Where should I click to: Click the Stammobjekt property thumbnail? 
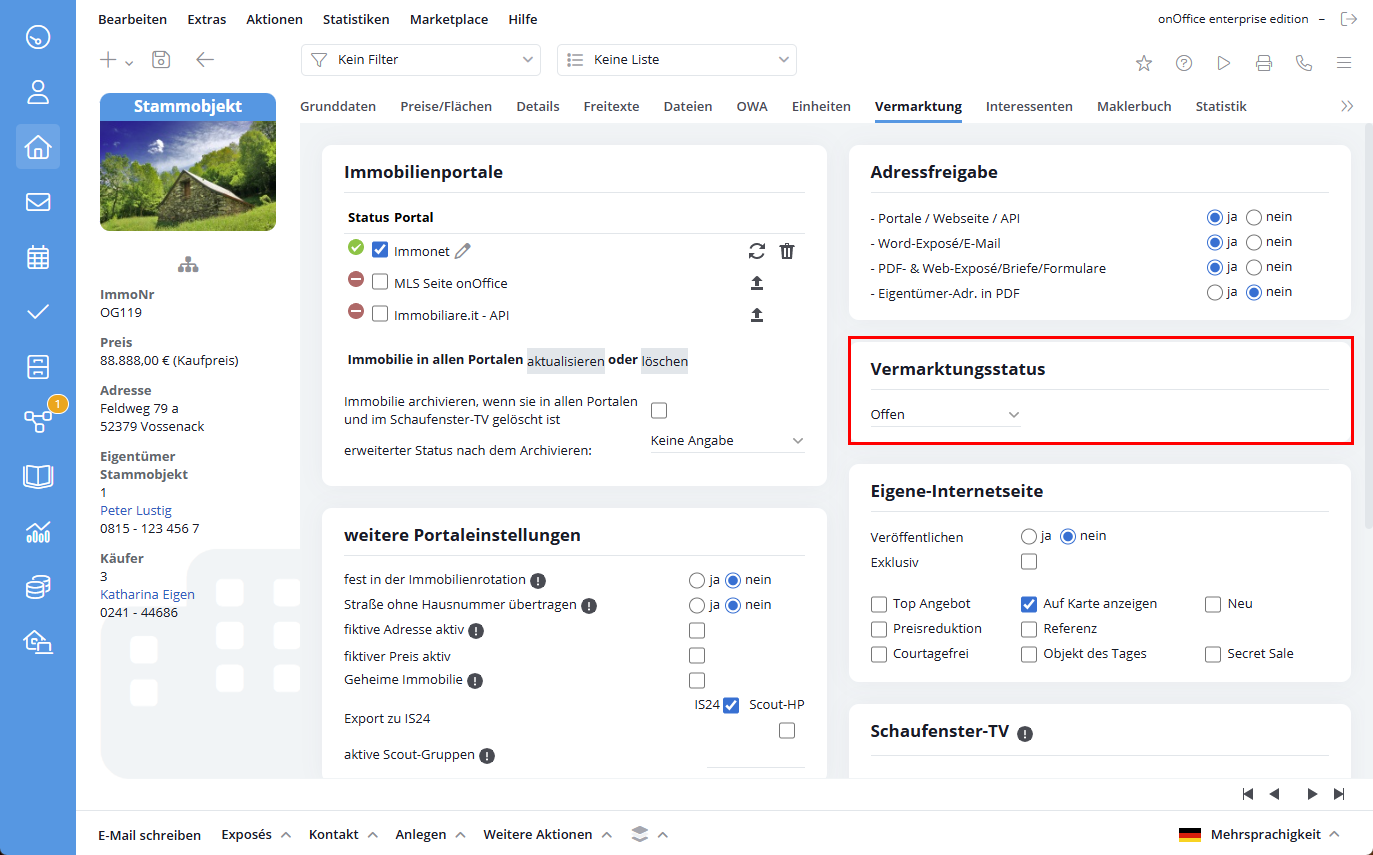pyautogui.click(x=188, y=175)
